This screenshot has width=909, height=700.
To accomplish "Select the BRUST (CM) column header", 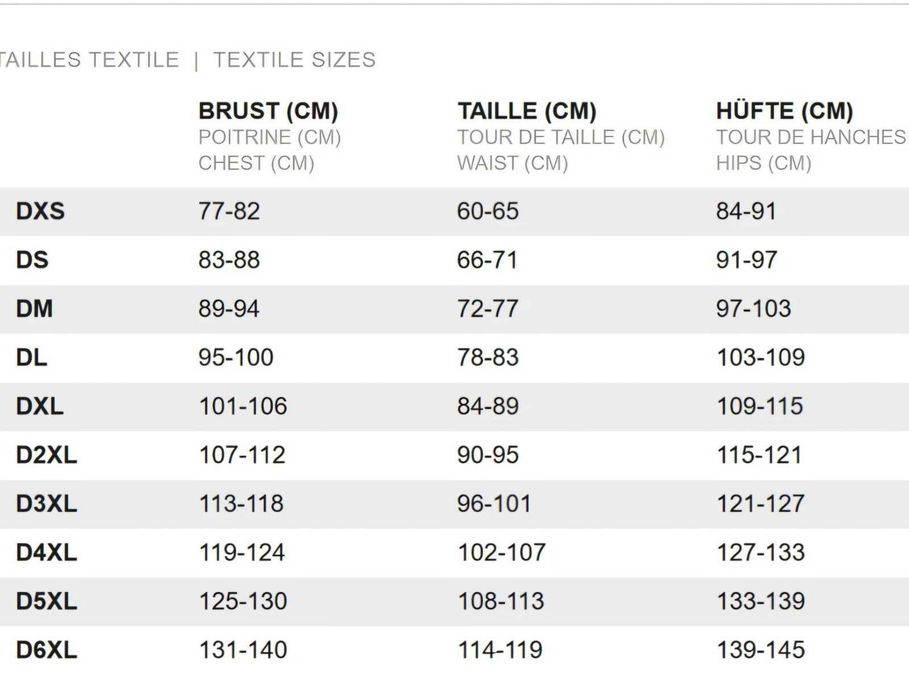I will [x=268, y=111].
